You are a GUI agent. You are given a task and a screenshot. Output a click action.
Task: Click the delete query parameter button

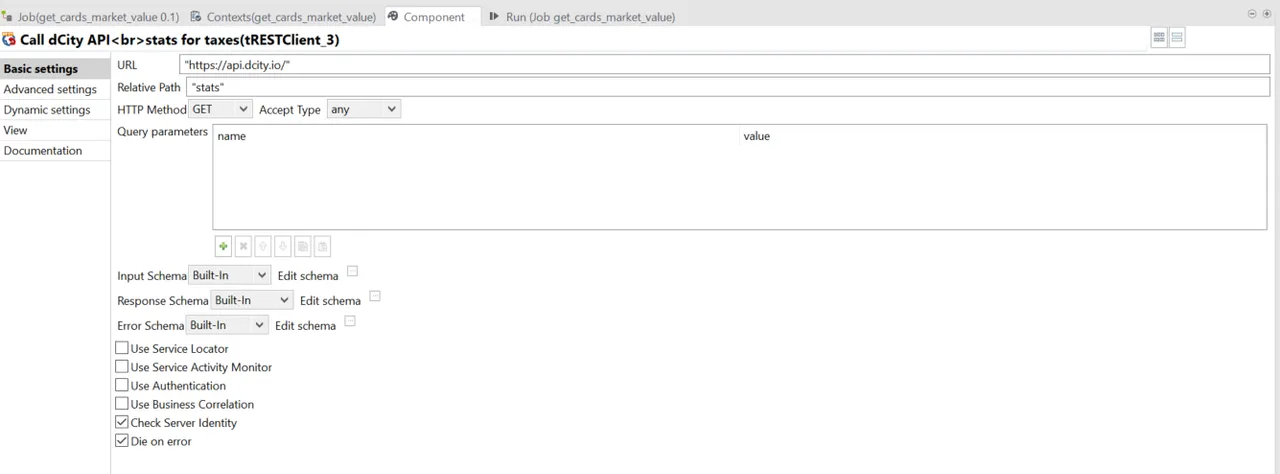243,246
